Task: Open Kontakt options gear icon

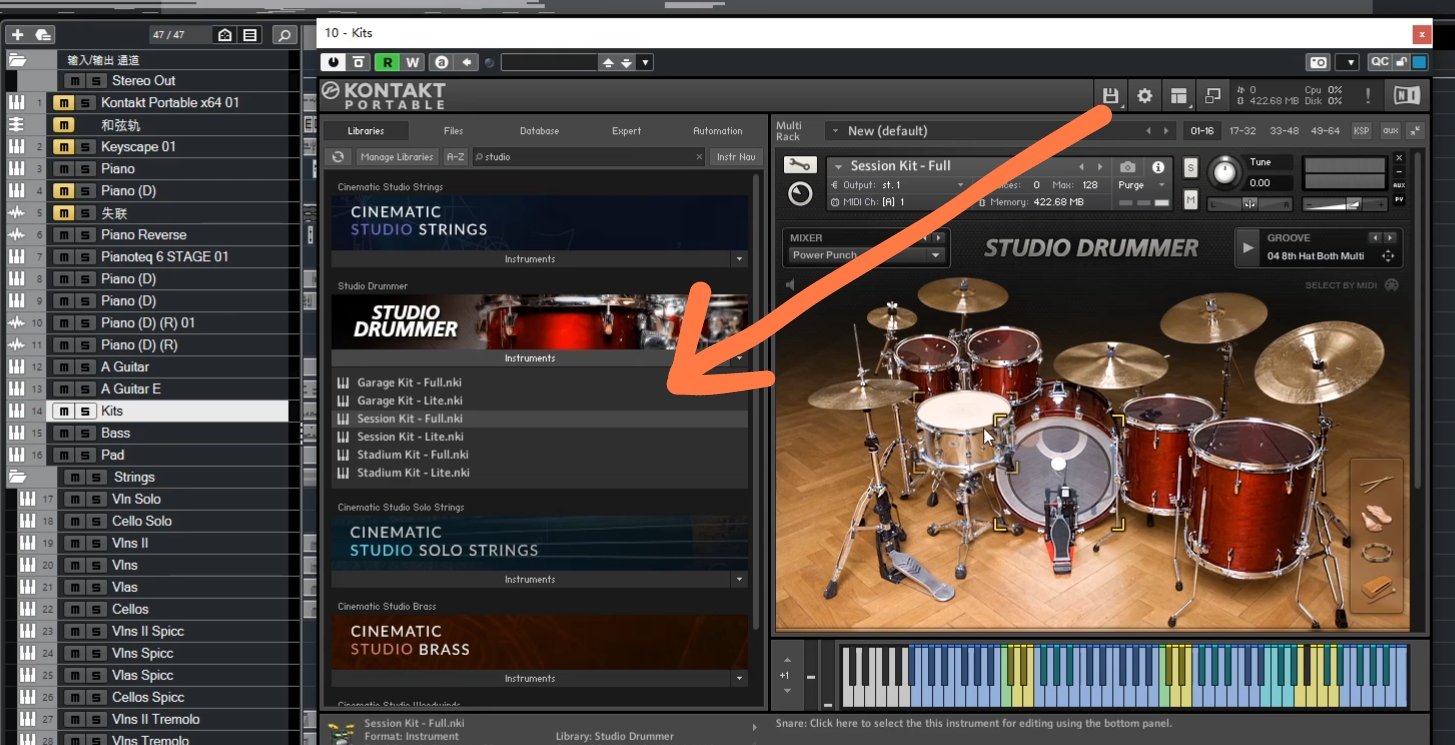Action: (x=1145, y=96)
